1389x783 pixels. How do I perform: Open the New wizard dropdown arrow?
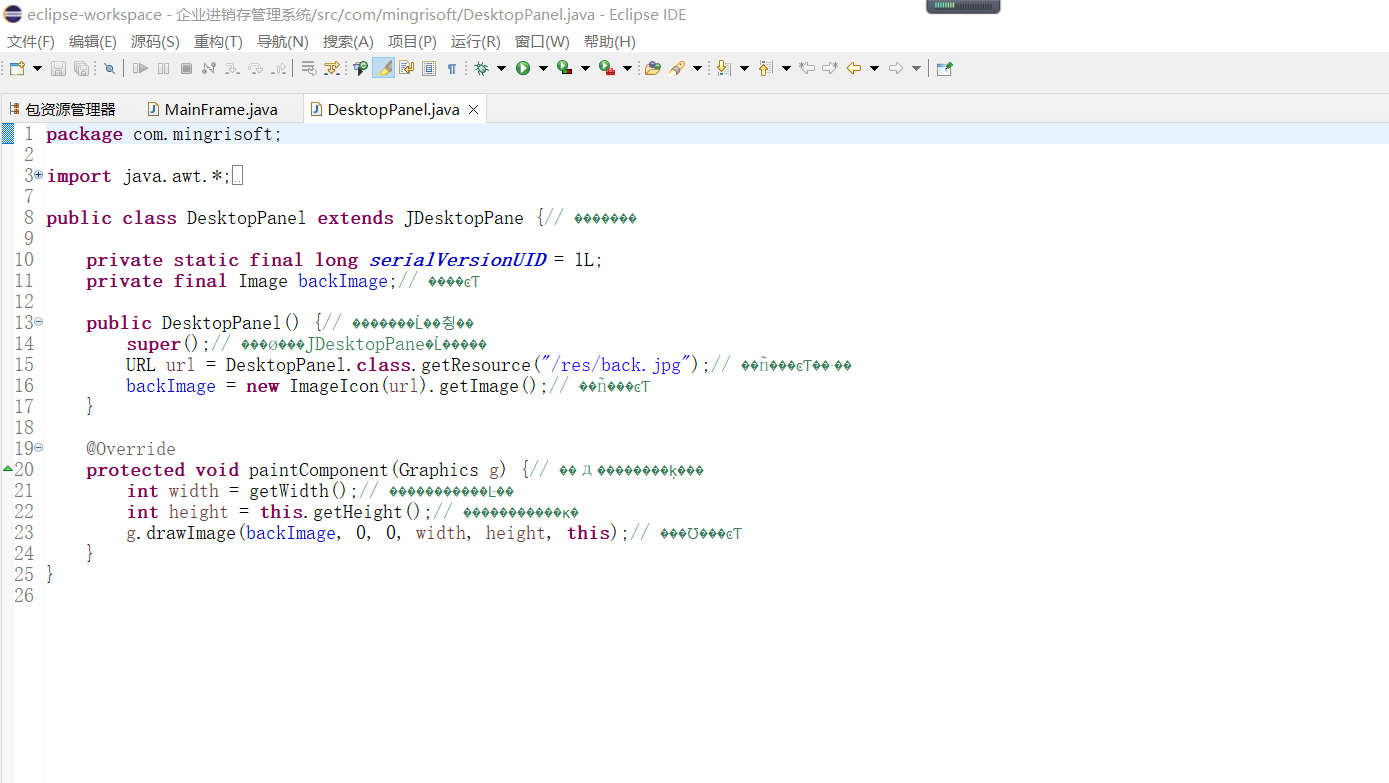37,68
